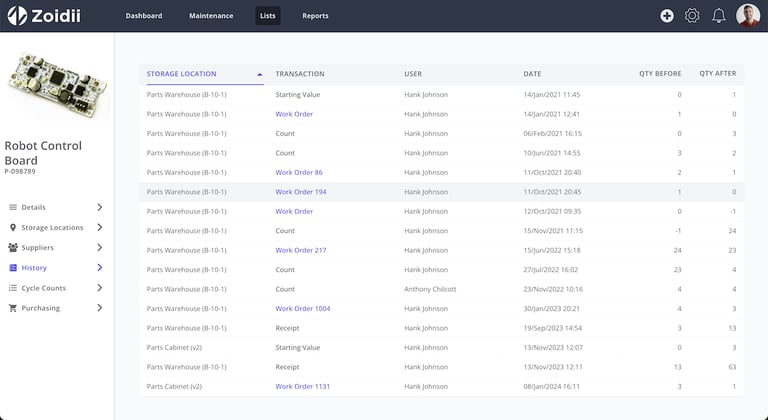Screen dimensions: 768x420
Task: Open the Work Order 1131 link
Action: point(303,386)
